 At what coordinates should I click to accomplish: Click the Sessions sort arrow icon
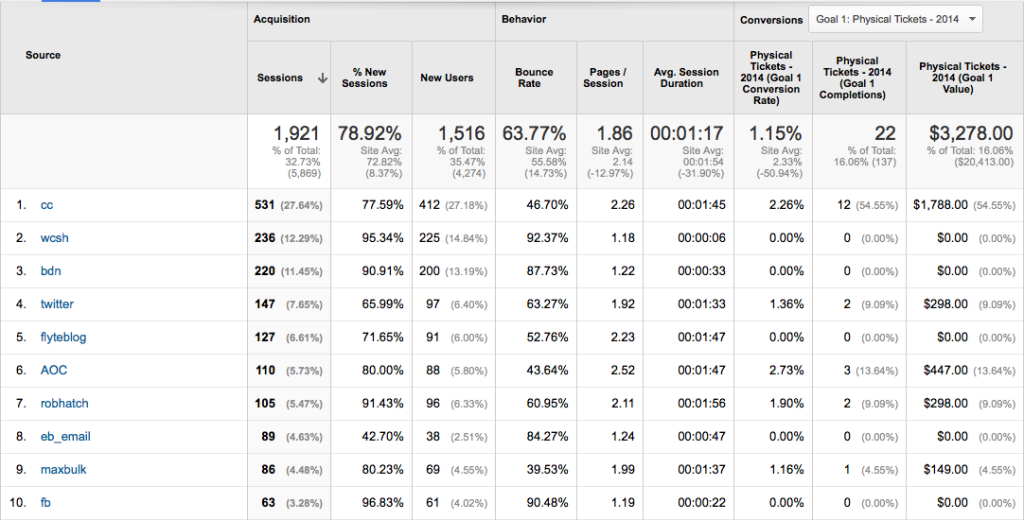[322, 78]
